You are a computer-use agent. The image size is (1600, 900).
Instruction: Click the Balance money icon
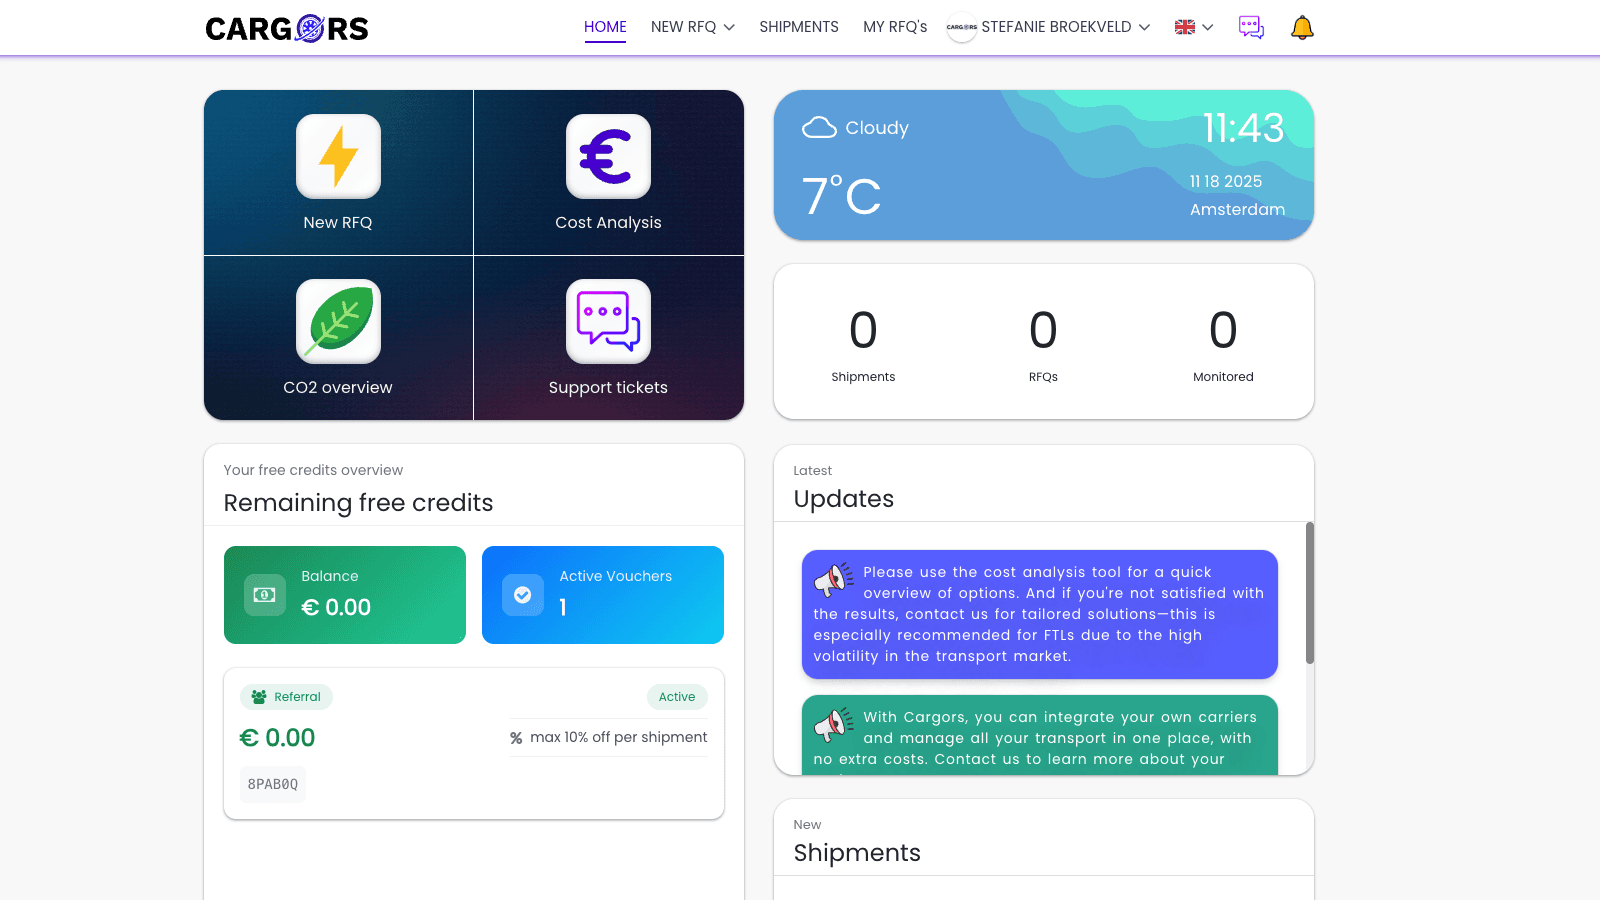(265, 595)
